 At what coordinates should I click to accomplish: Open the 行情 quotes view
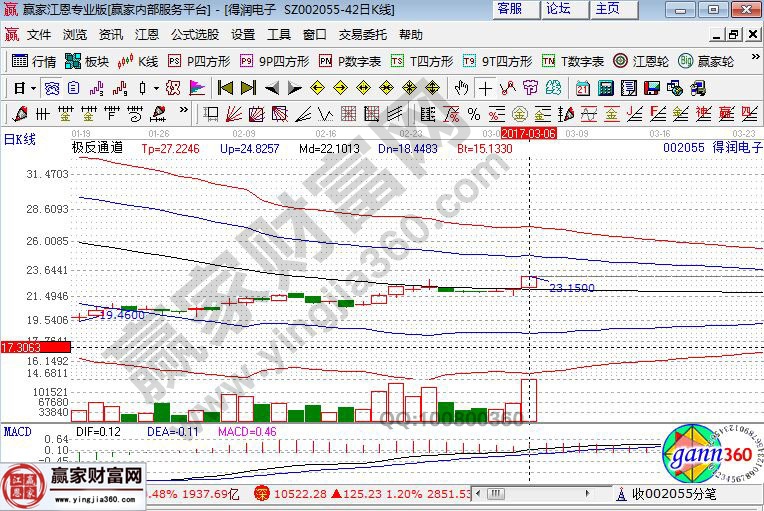pyautogui.click(x=34, y=61)
